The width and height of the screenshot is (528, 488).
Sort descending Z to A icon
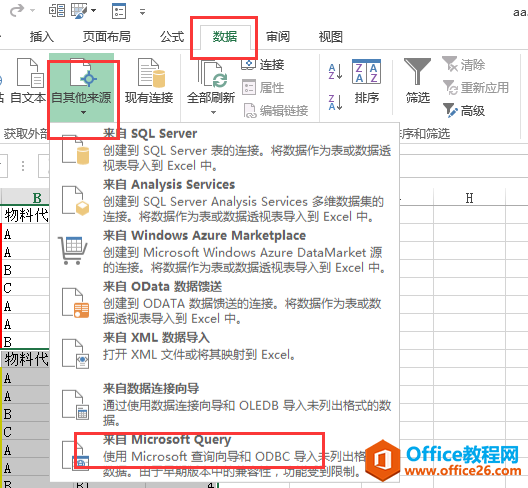tap(335, 102)
